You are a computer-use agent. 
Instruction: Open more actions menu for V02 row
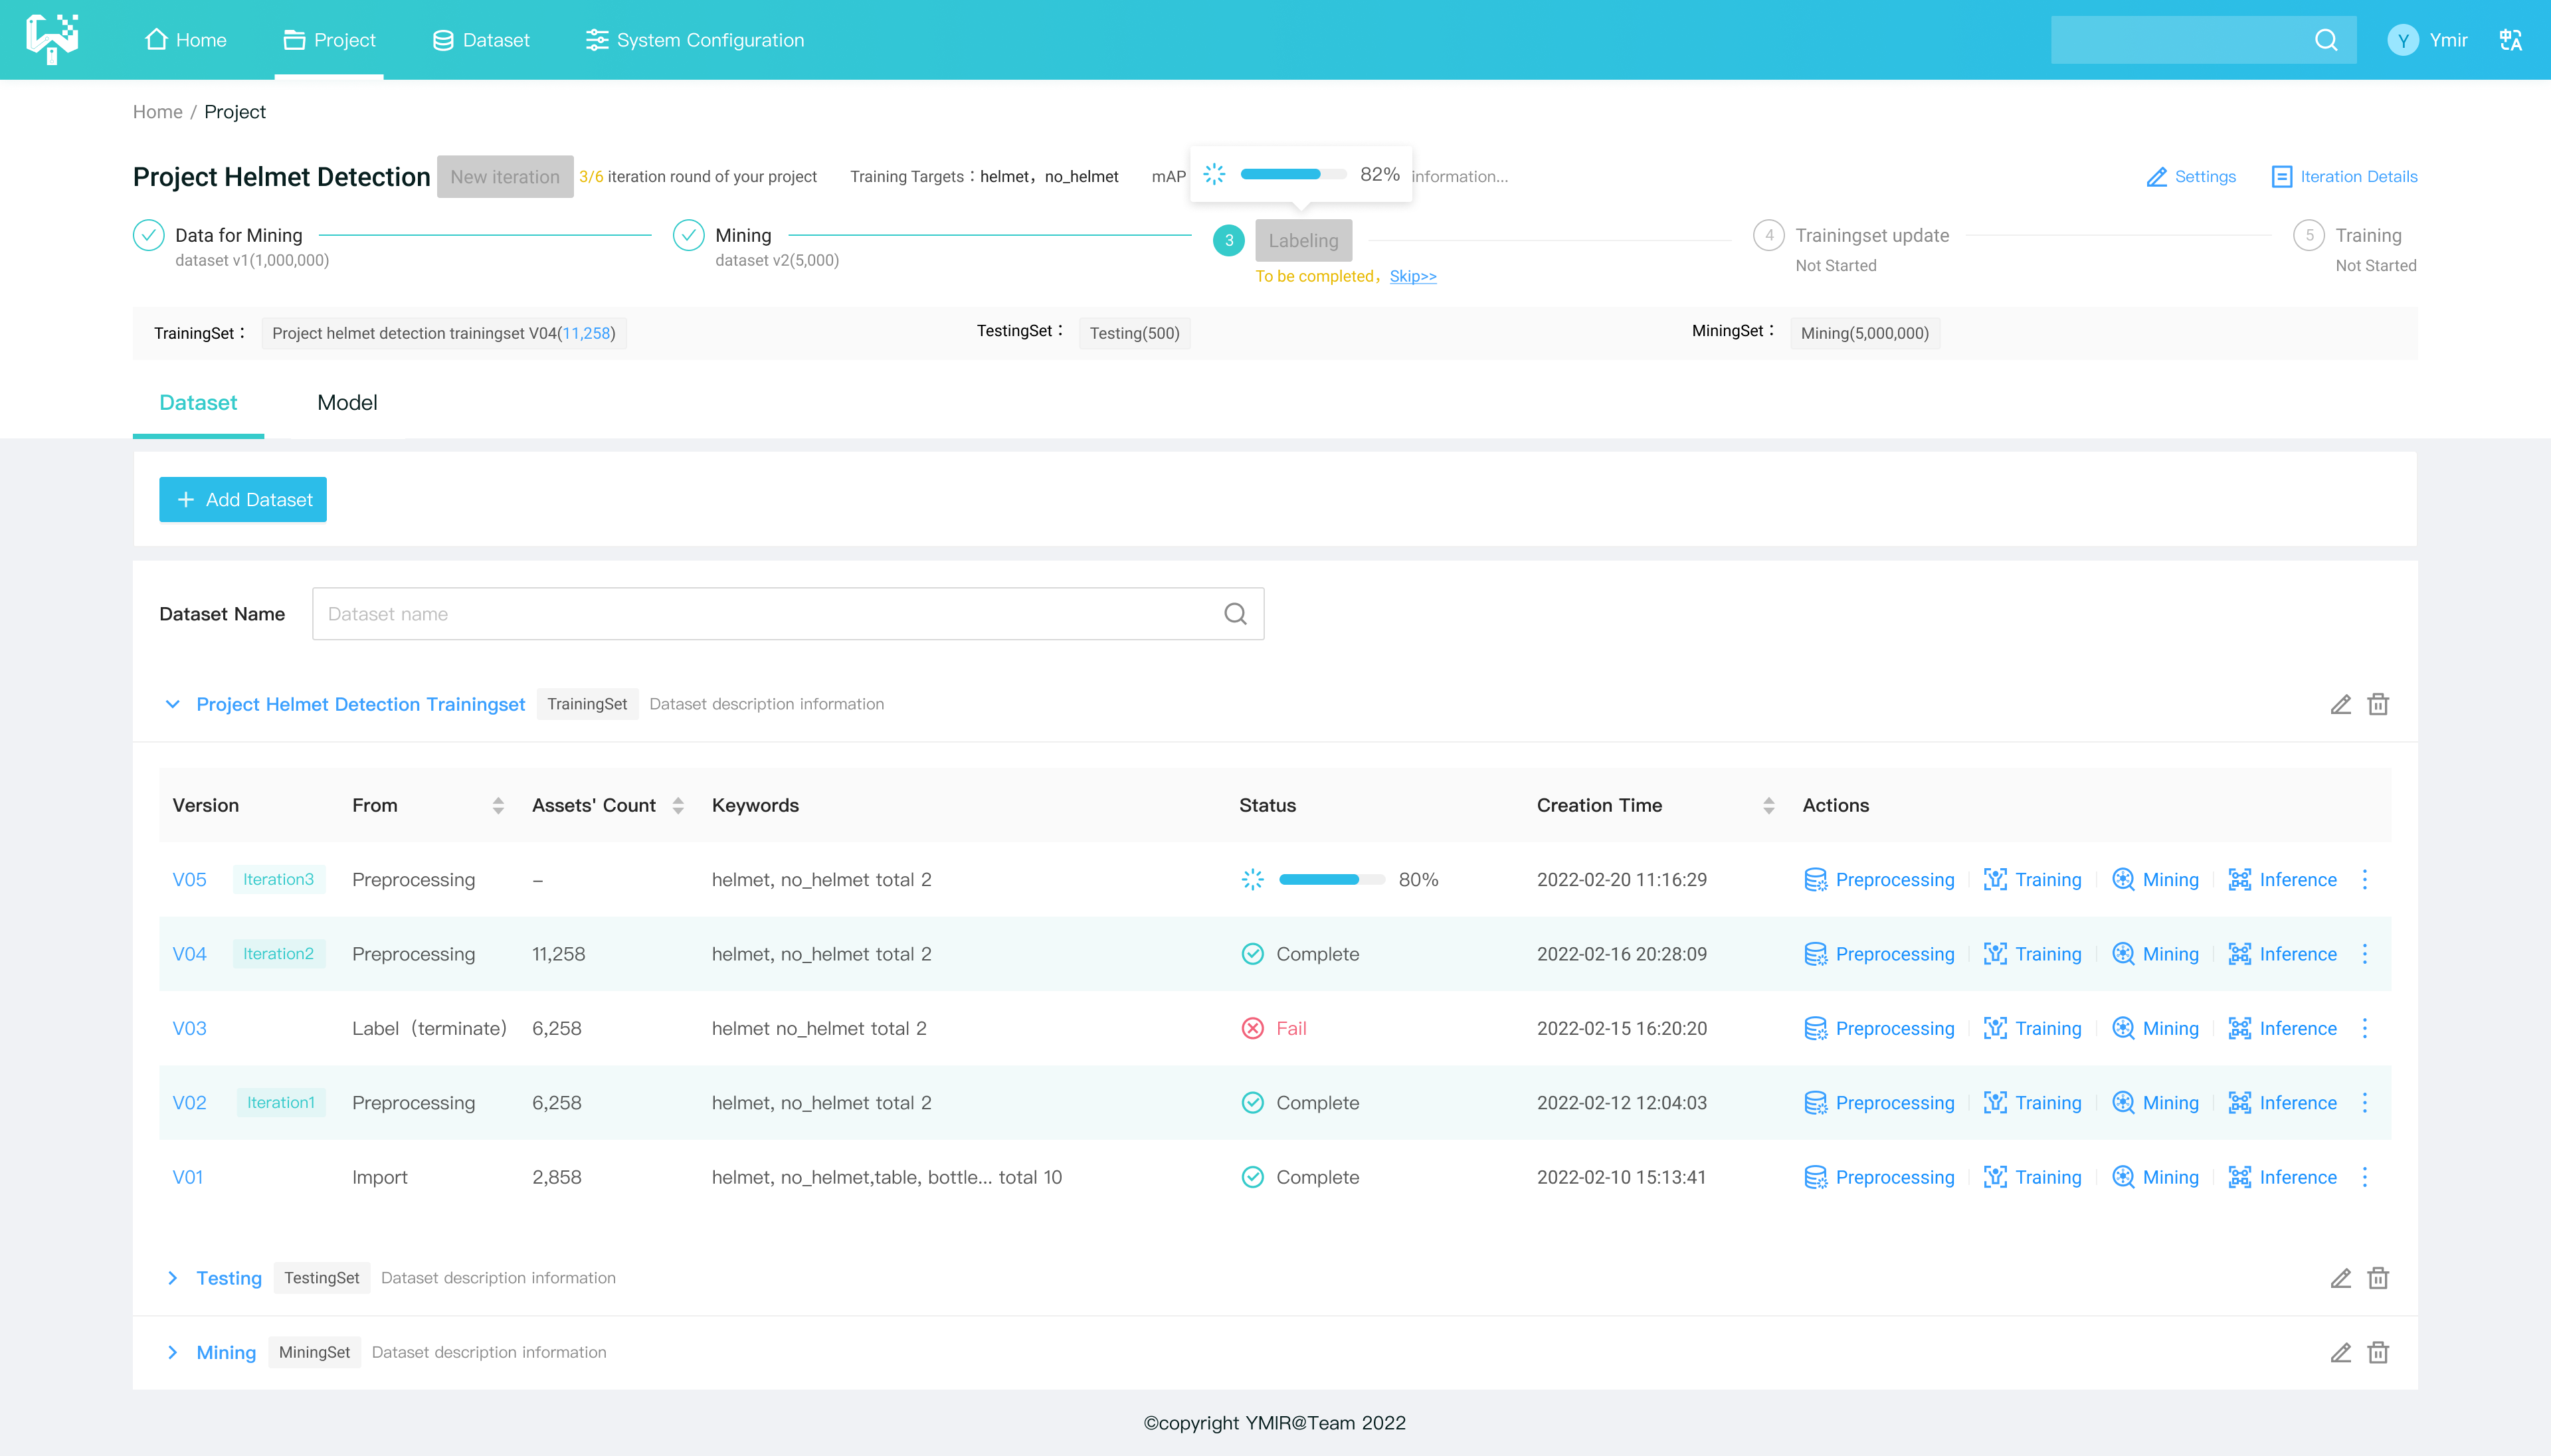coord(2365,1102)
